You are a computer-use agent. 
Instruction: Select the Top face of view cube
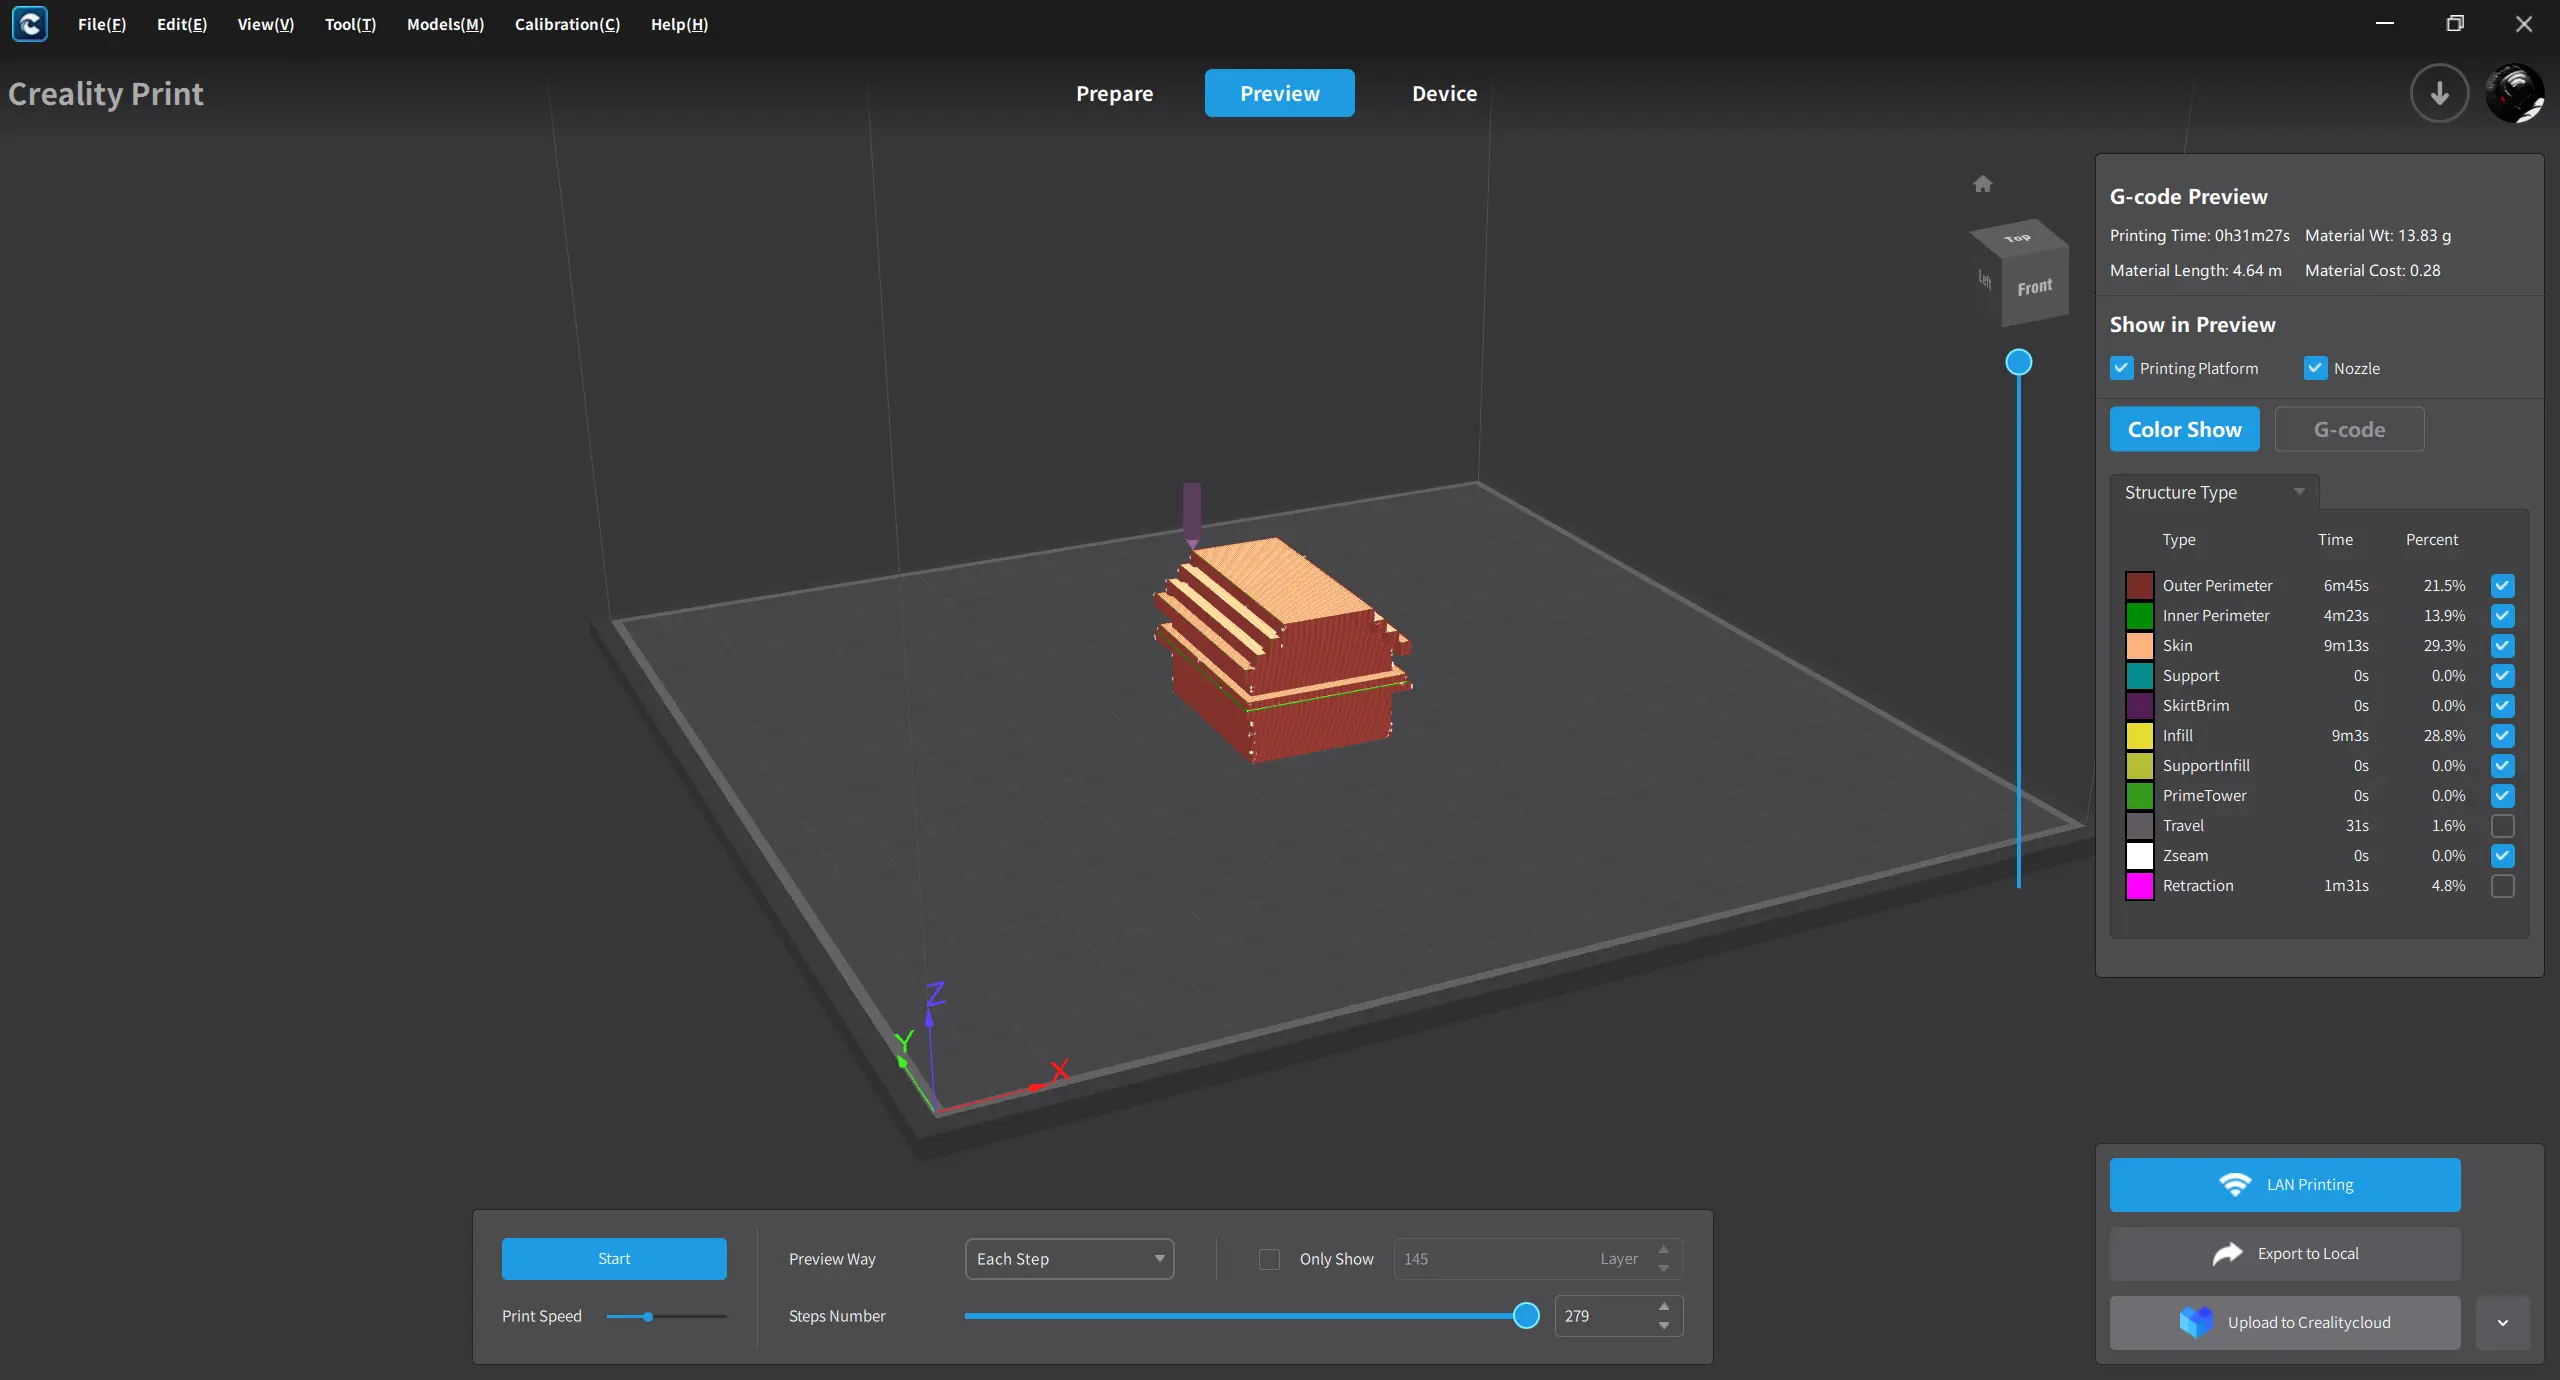tap(2018, 237)
